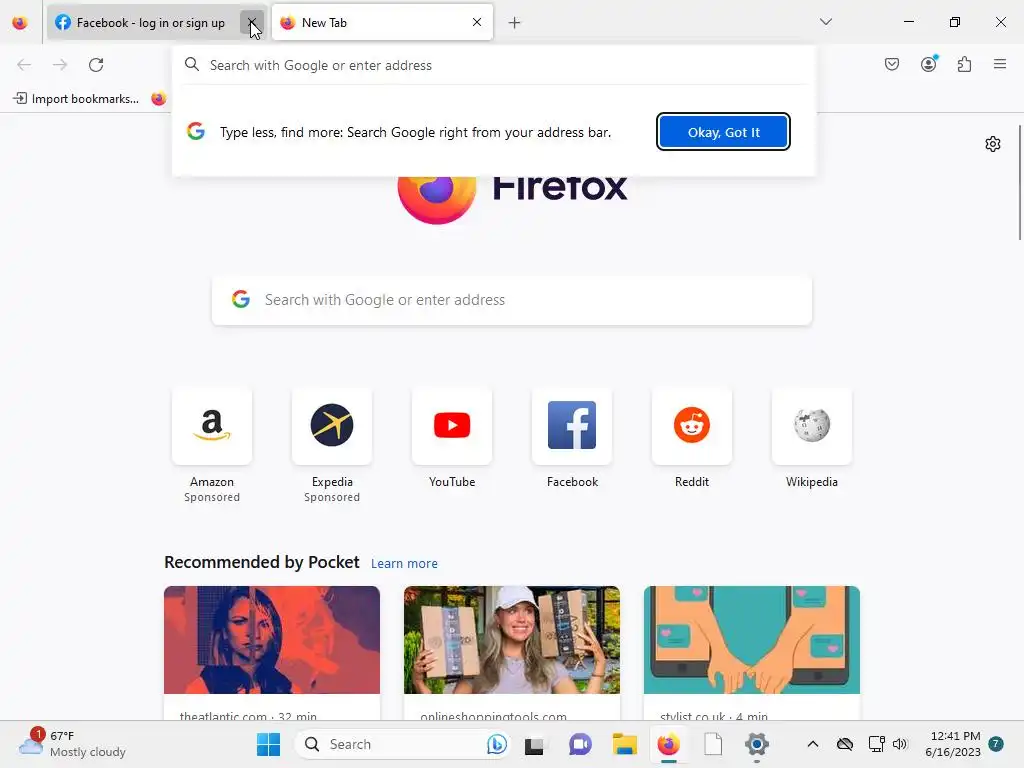Click the page vertical scrollbar

(1020, 183)
